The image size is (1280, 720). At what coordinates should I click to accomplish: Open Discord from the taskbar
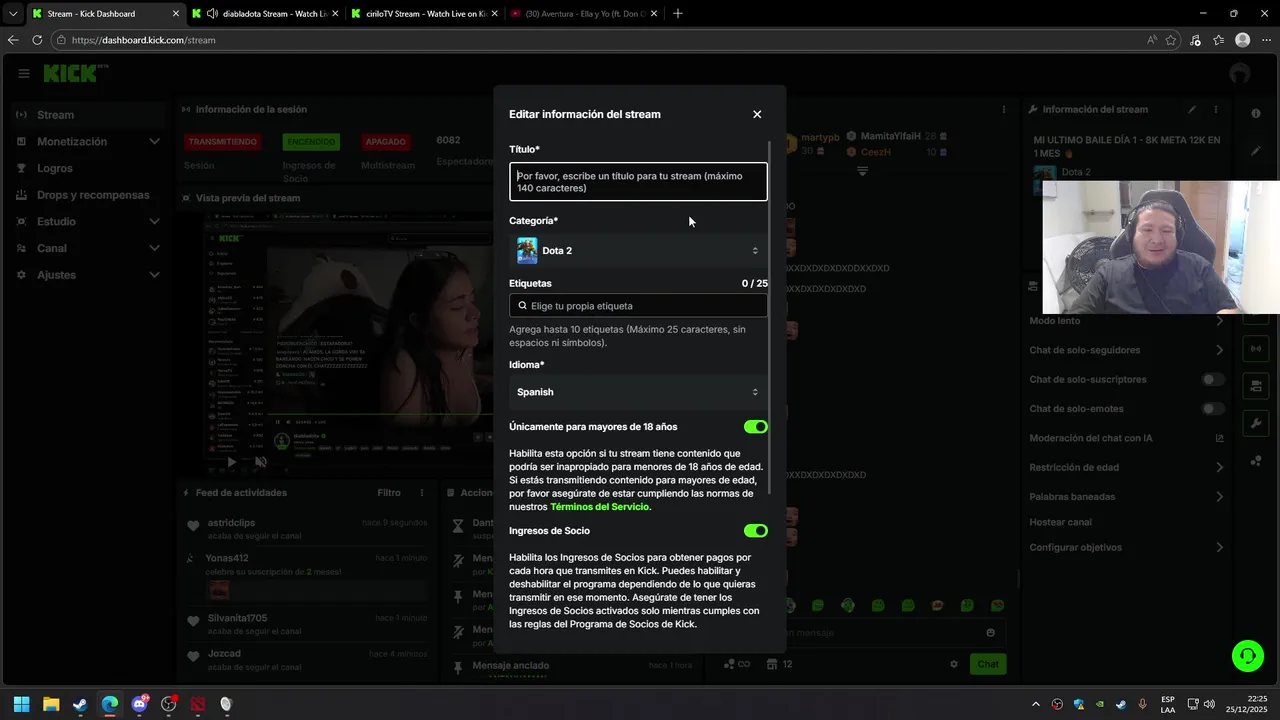tap(139, 704)
